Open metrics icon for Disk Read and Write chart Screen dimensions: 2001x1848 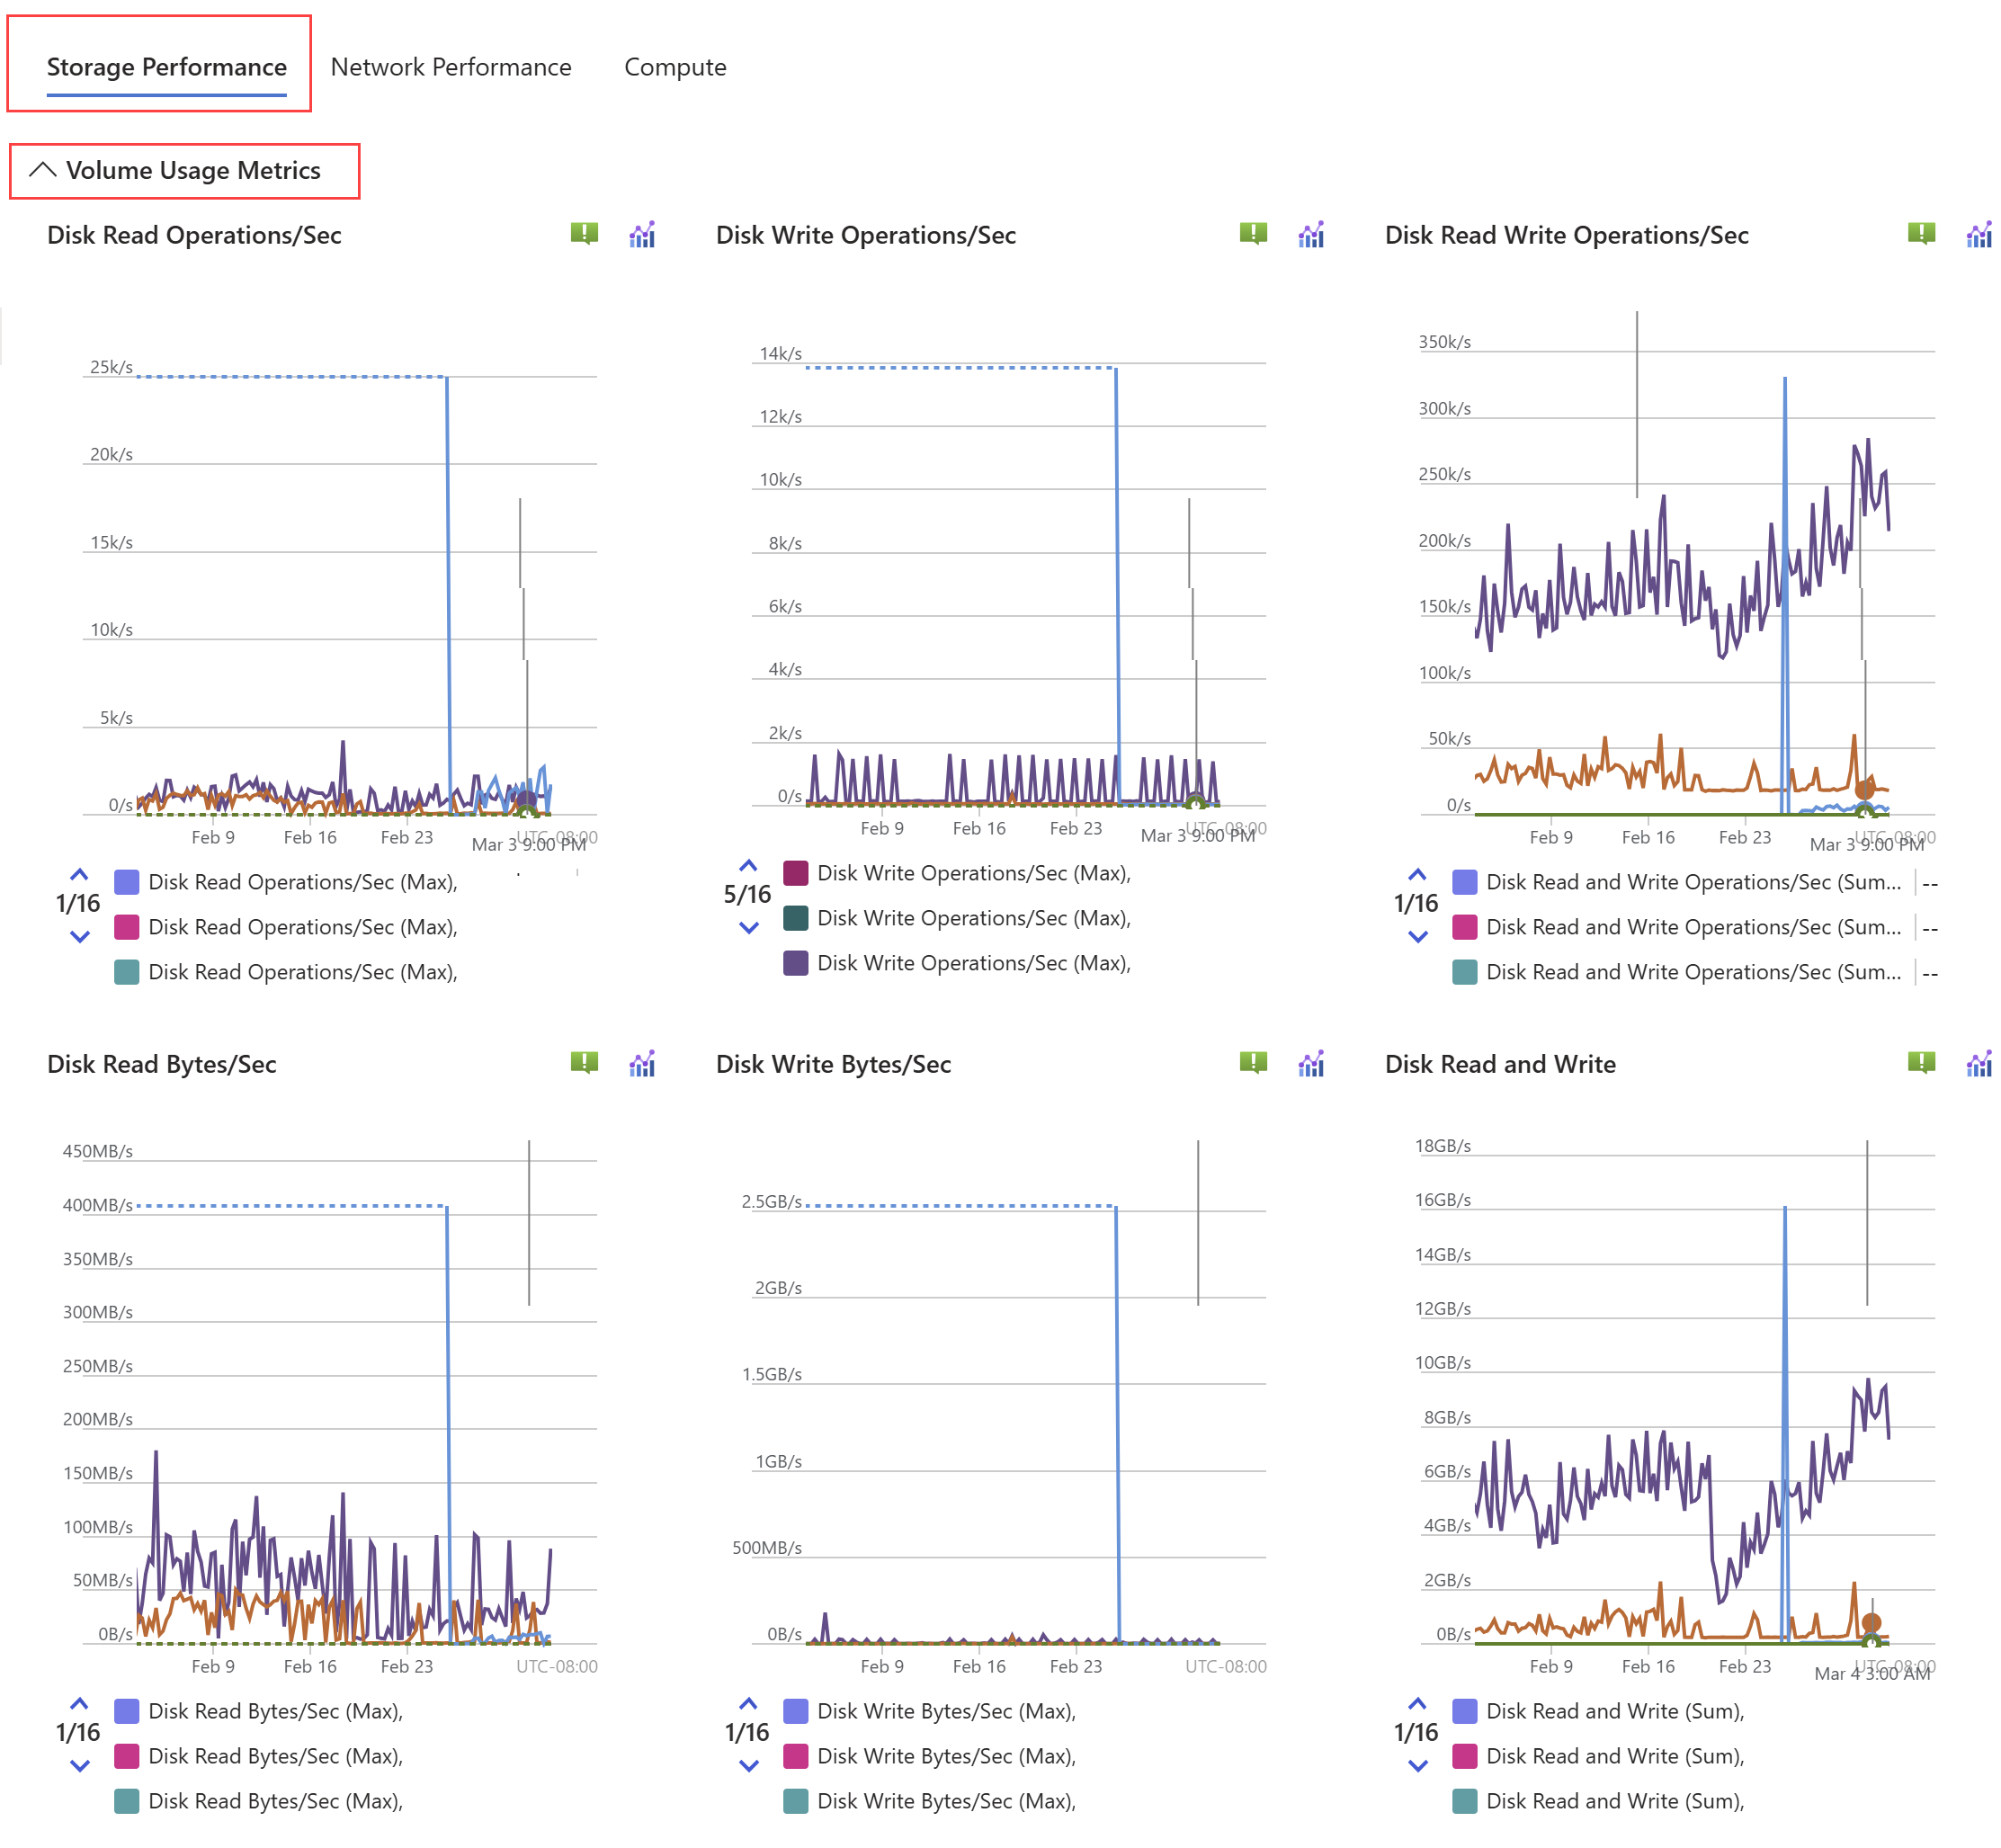[x=1978, y=1064]
